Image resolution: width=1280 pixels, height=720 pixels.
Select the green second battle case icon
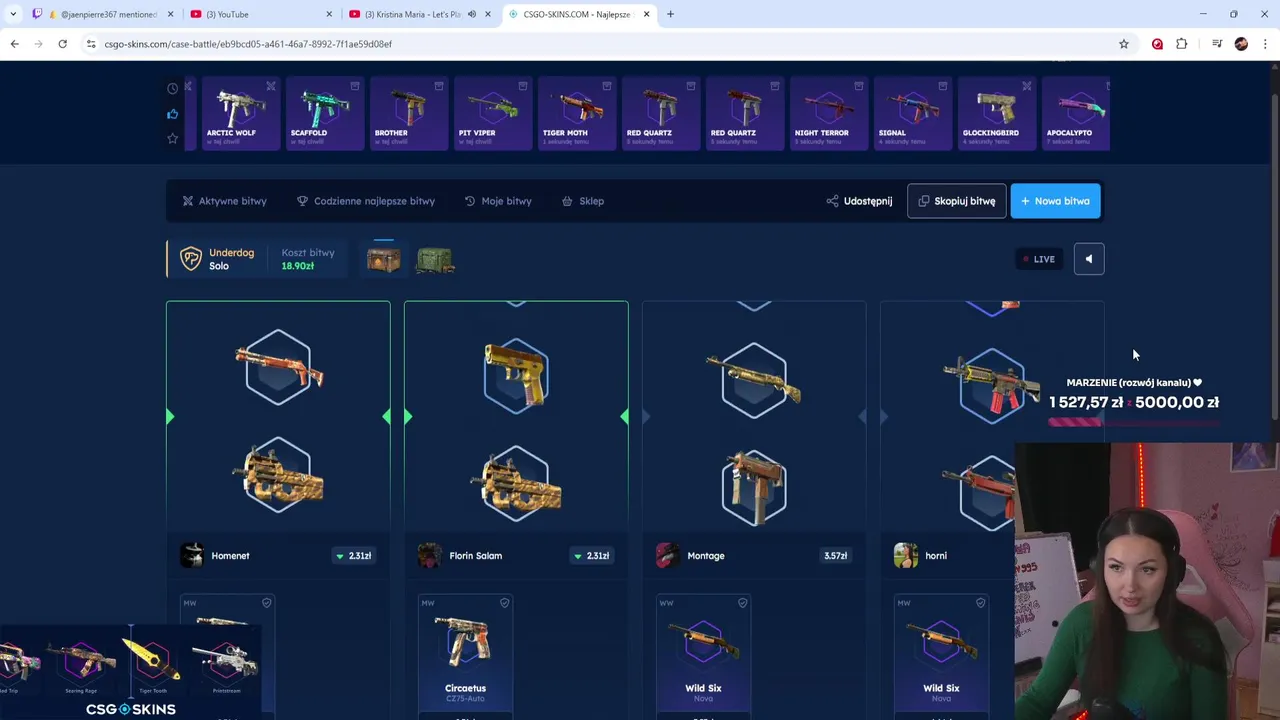tap(435, 260)
